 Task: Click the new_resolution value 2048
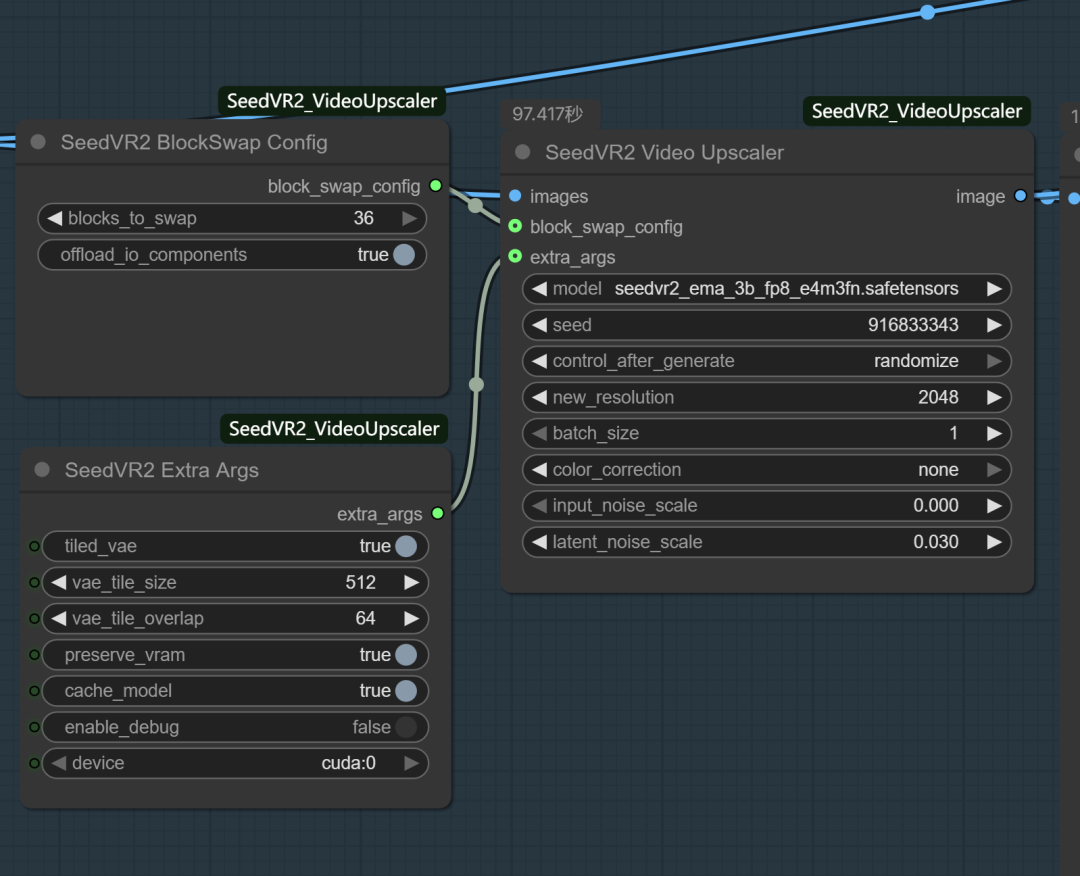938,397
